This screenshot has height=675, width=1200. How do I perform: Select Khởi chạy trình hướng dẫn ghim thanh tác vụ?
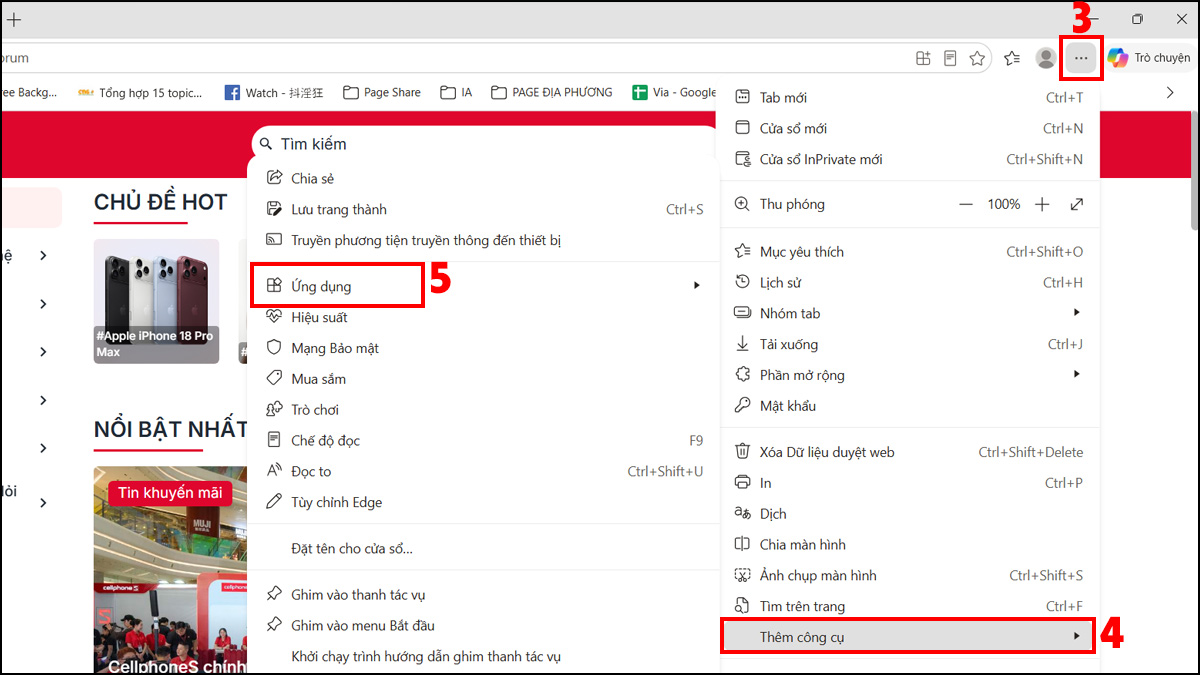click(484, 657)
